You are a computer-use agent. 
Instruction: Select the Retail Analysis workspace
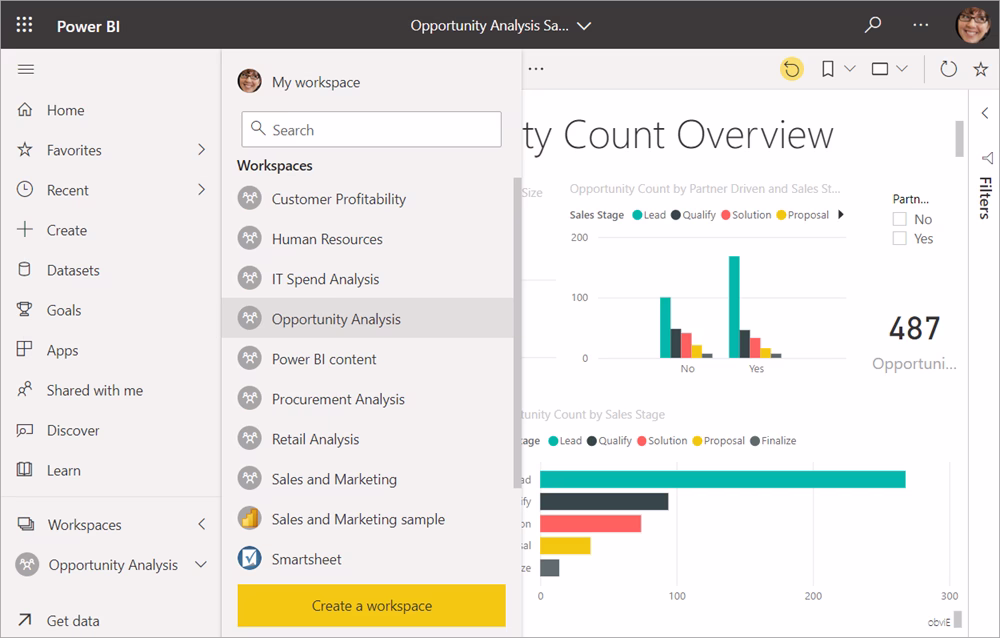point(314,439)
